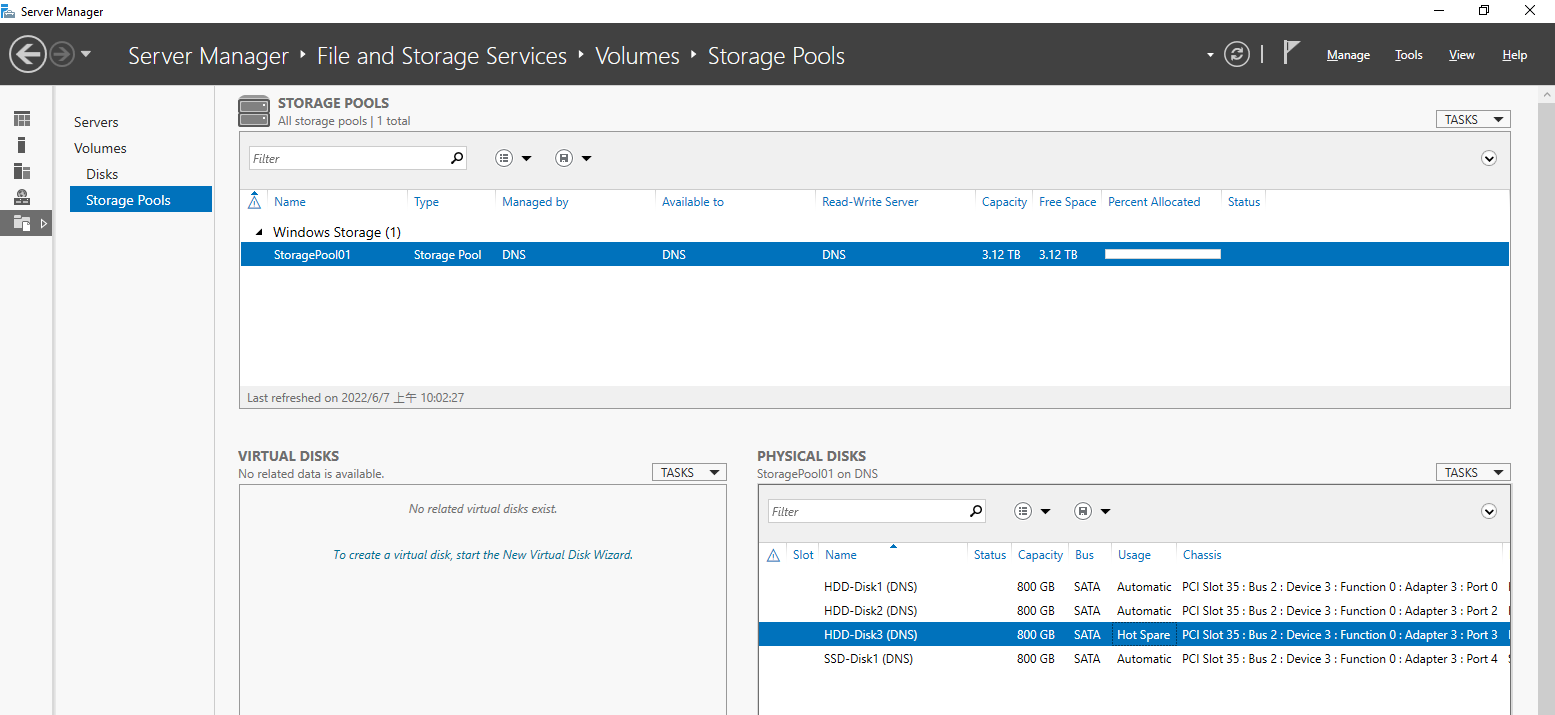Screen dimensions: 1555x715
Task: Click the Storage Pools section header icon
Action: click(254, 111)
